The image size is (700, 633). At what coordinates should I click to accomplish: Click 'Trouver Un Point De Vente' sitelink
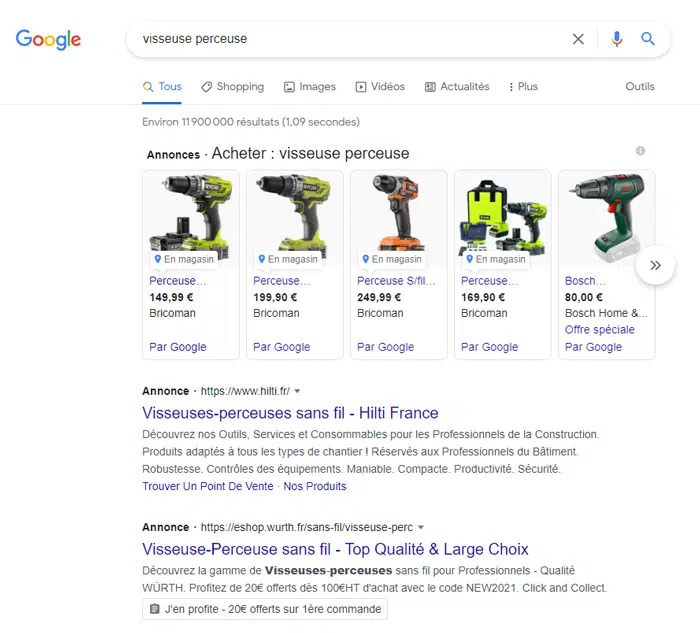(x=208, y=486)
